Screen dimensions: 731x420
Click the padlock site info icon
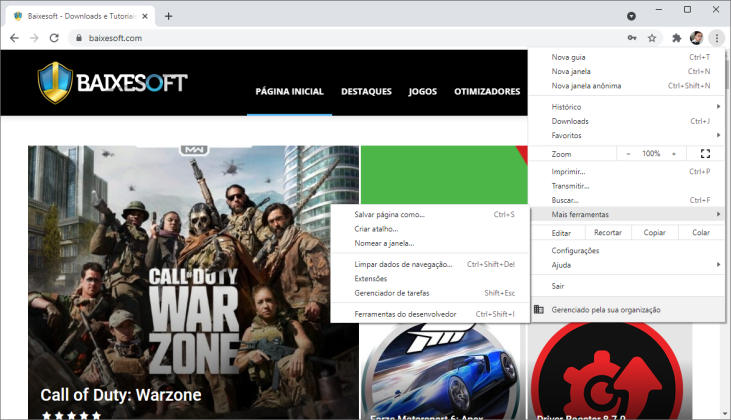pos(79,38)
